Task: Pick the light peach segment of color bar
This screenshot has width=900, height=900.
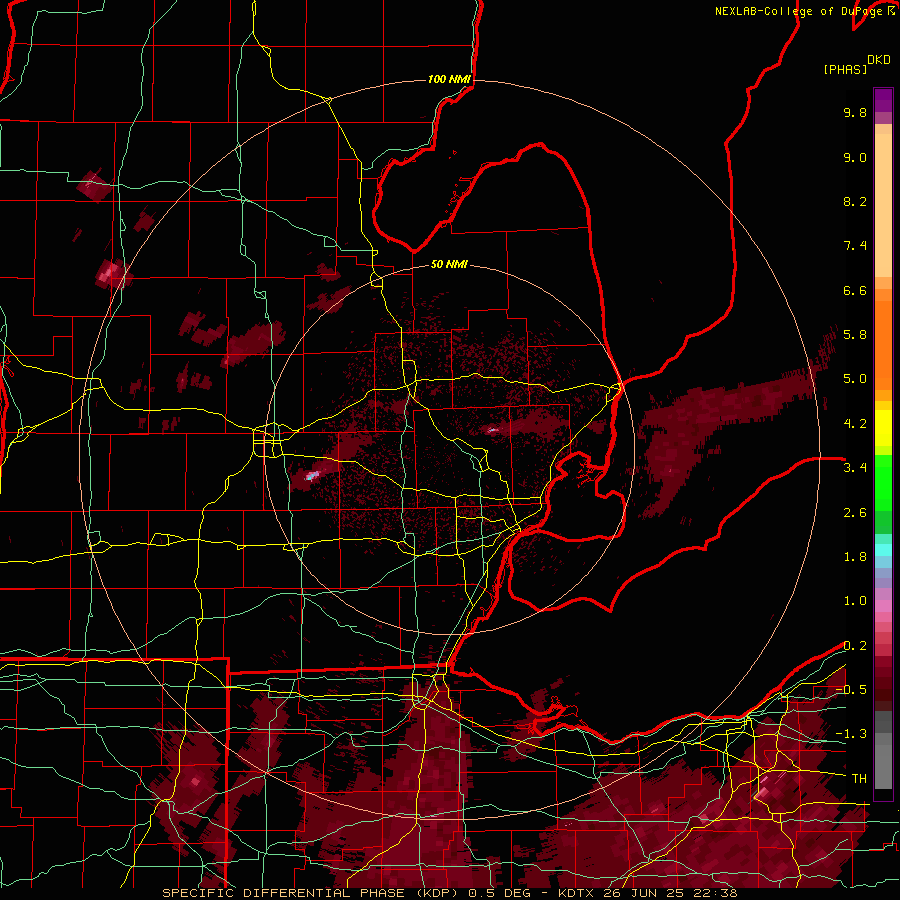Action: (883, 207)
